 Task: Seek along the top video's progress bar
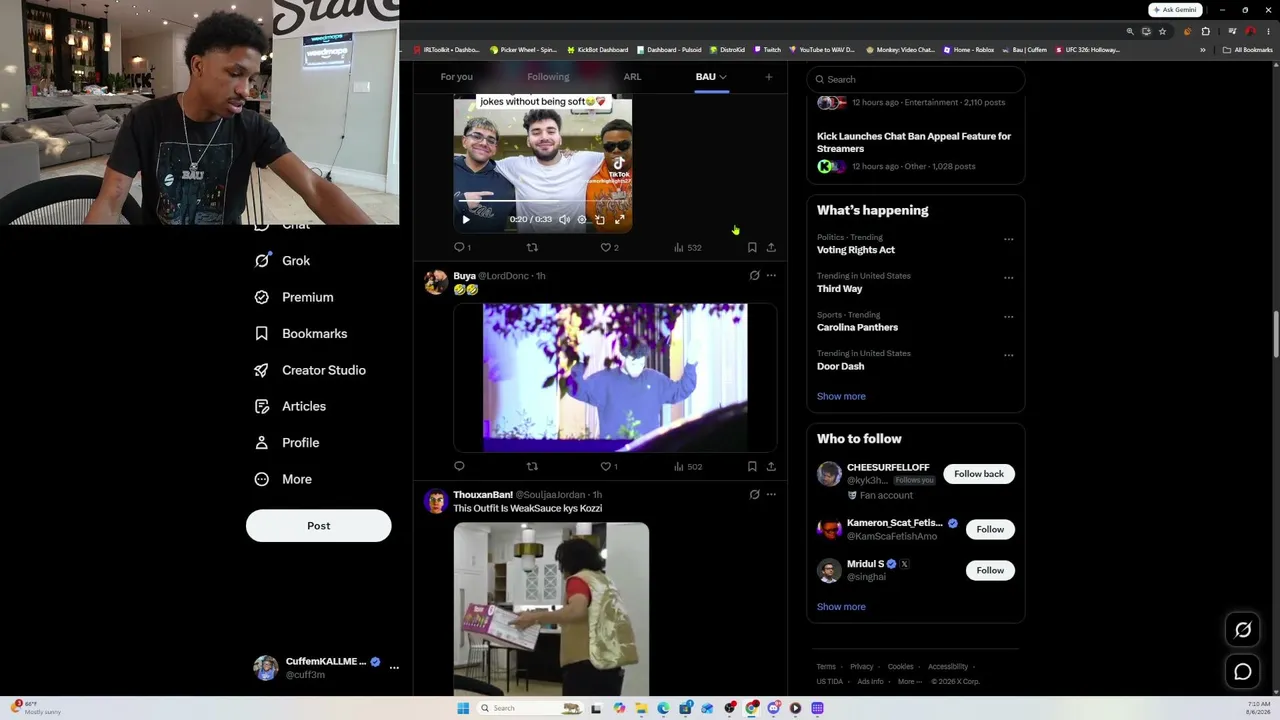point(543,202)
